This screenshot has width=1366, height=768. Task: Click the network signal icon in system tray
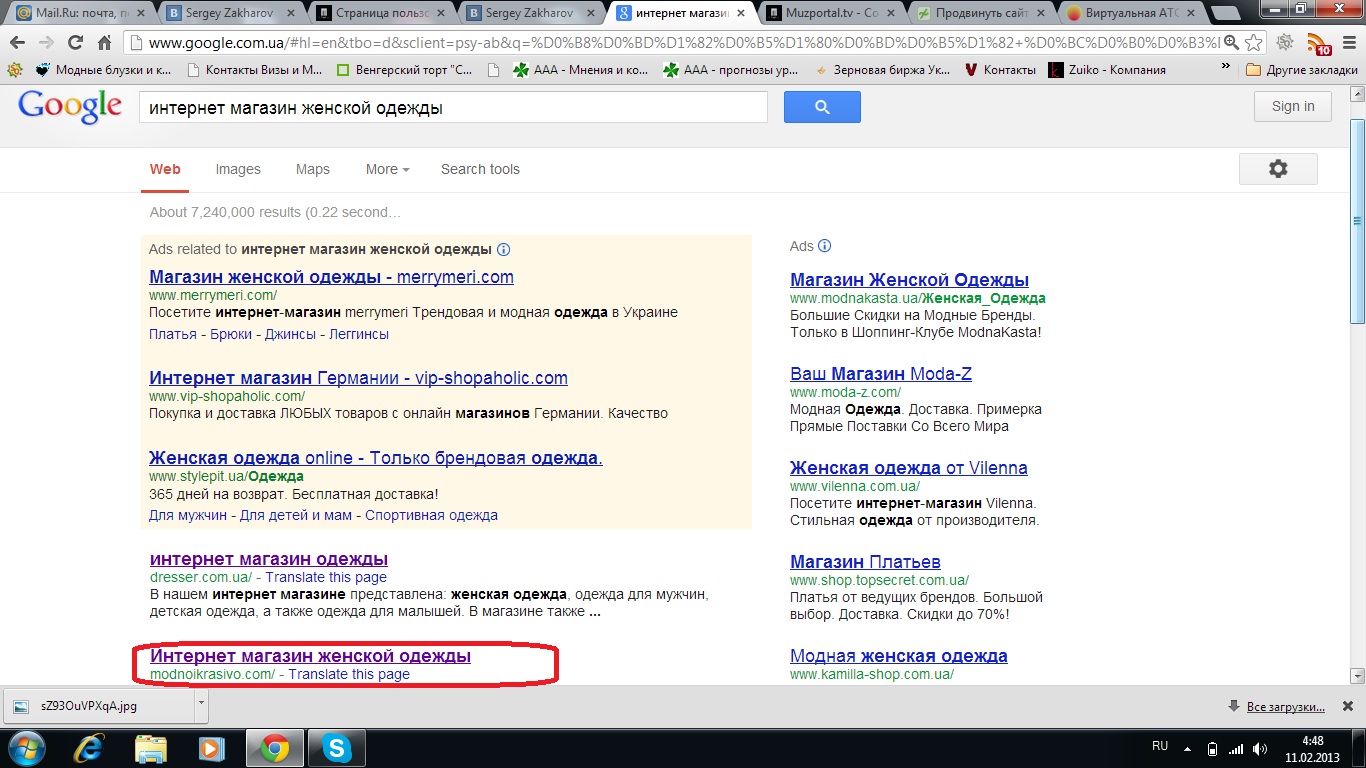1235,748
